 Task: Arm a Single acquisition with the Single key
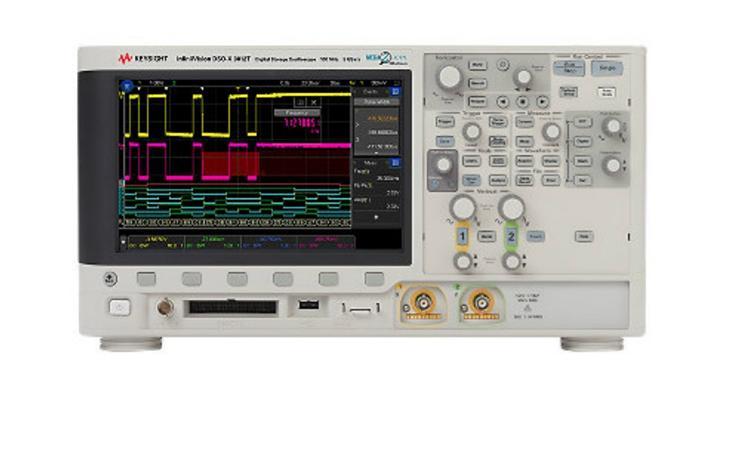[606, 68]
